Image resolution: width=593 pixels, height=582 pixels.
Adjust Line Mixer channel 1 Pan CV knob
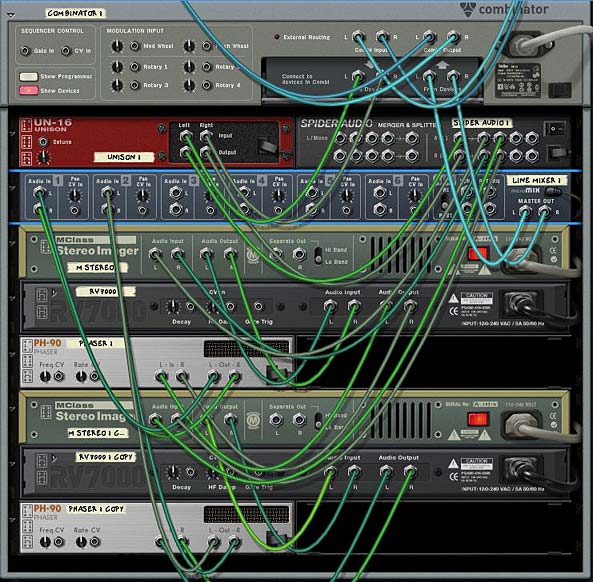coord(75,196)
